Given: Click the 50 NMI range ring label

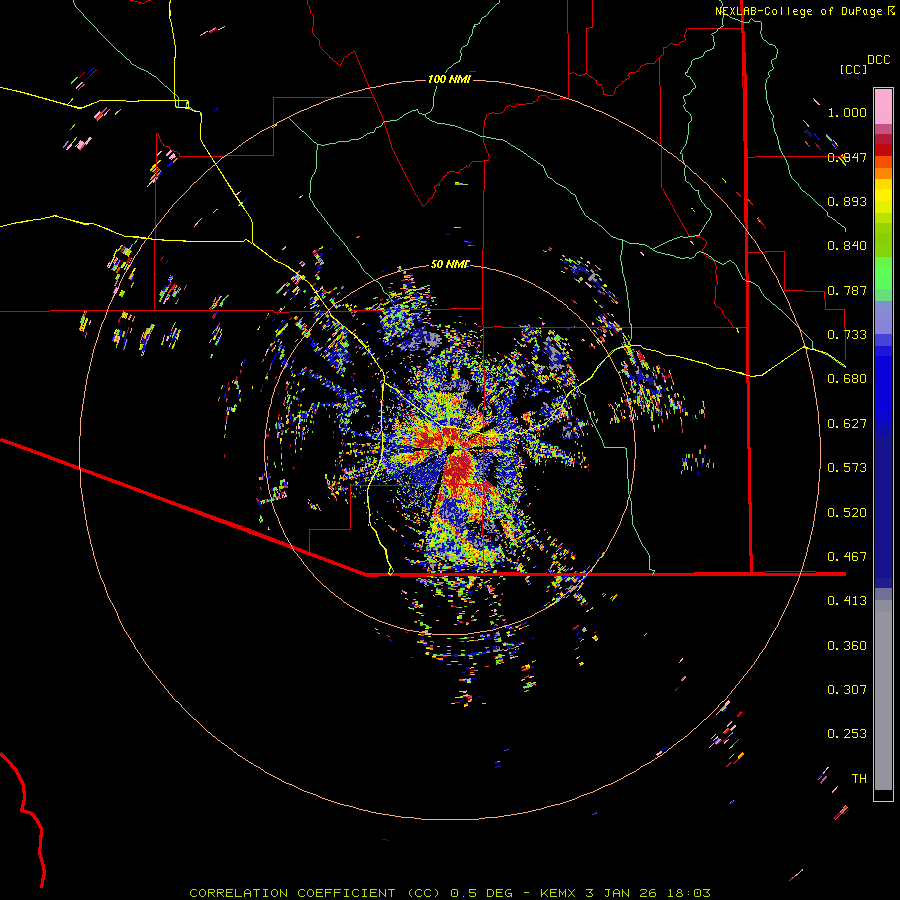Looking at the screenshot, I should [450, 264].
